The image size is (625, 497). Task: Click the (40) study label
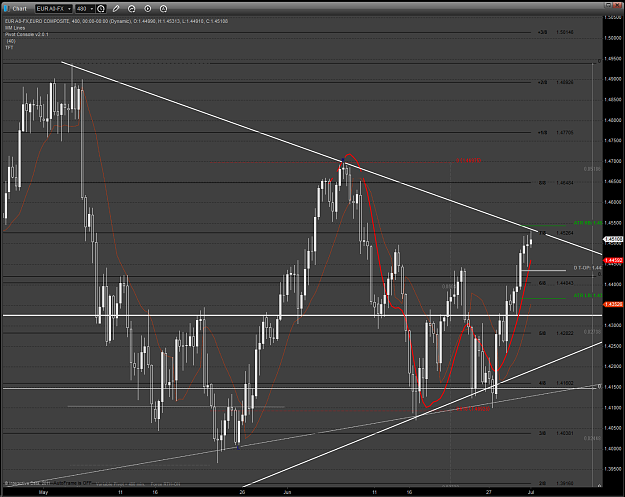click(11, 41)
